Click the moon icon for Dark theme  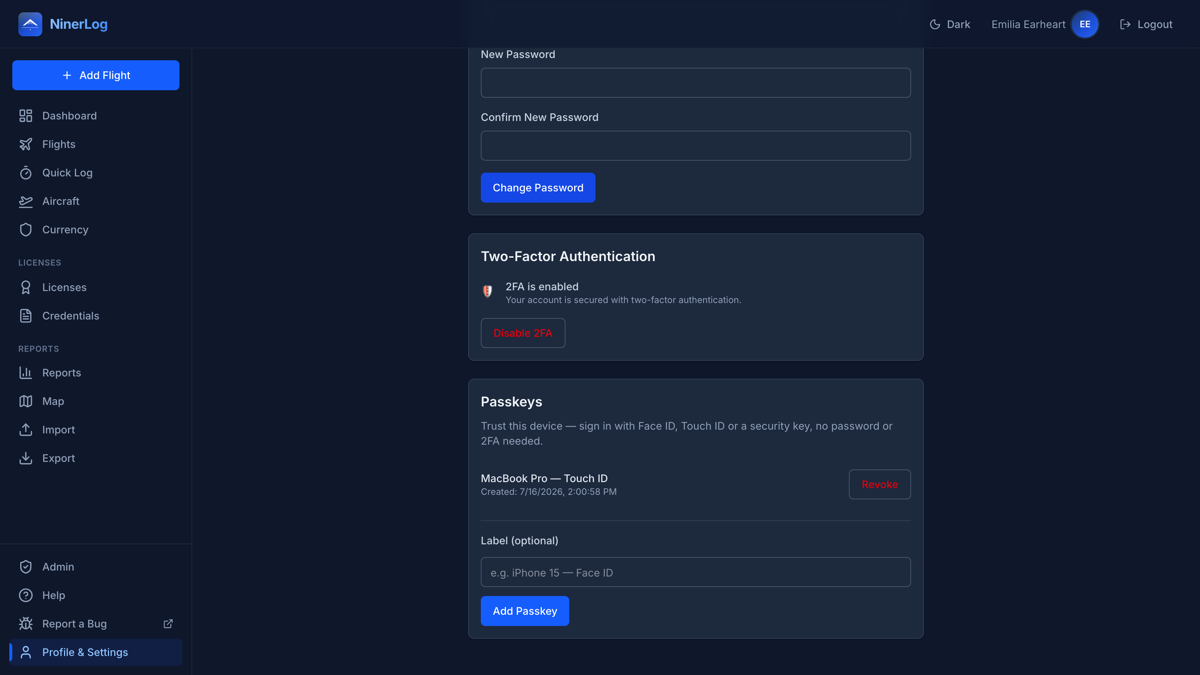coord(935,24)
